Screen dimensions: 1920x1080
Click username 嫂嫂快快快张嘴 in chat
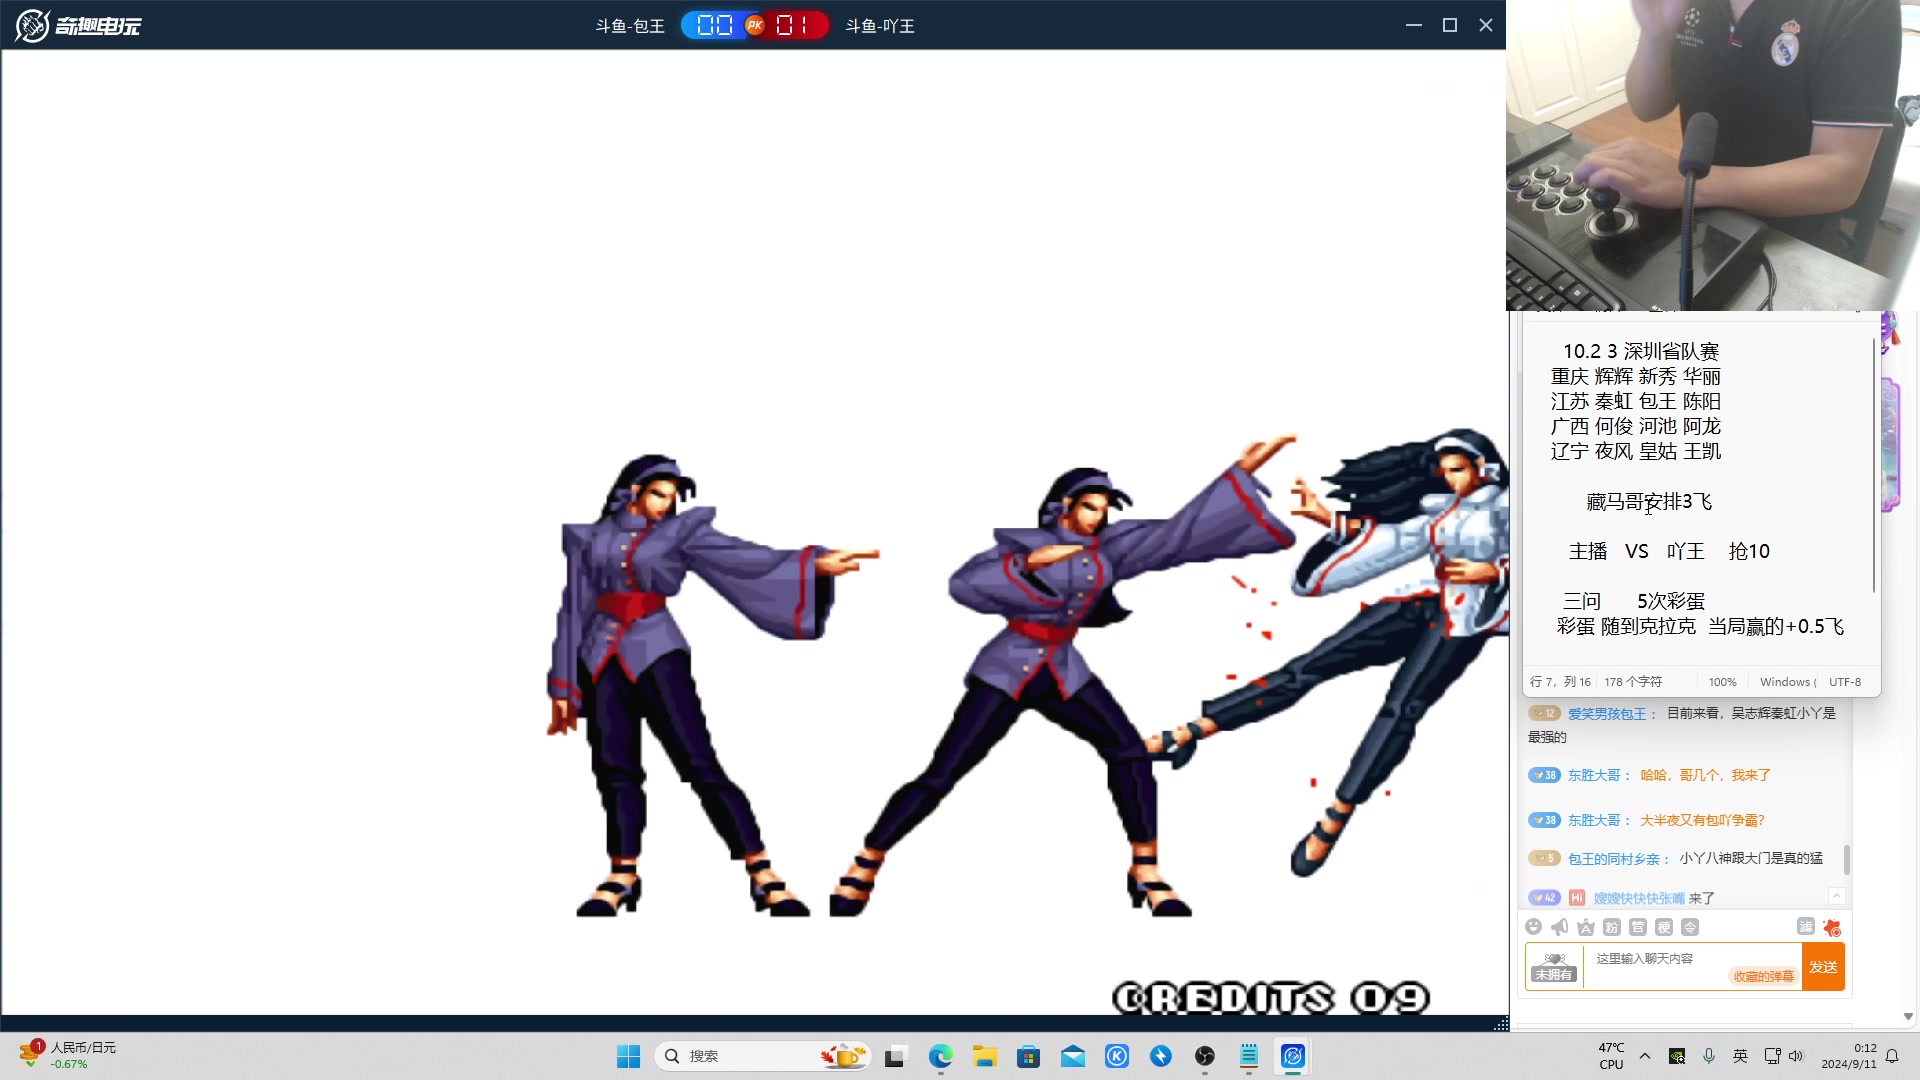(1639, 898)
